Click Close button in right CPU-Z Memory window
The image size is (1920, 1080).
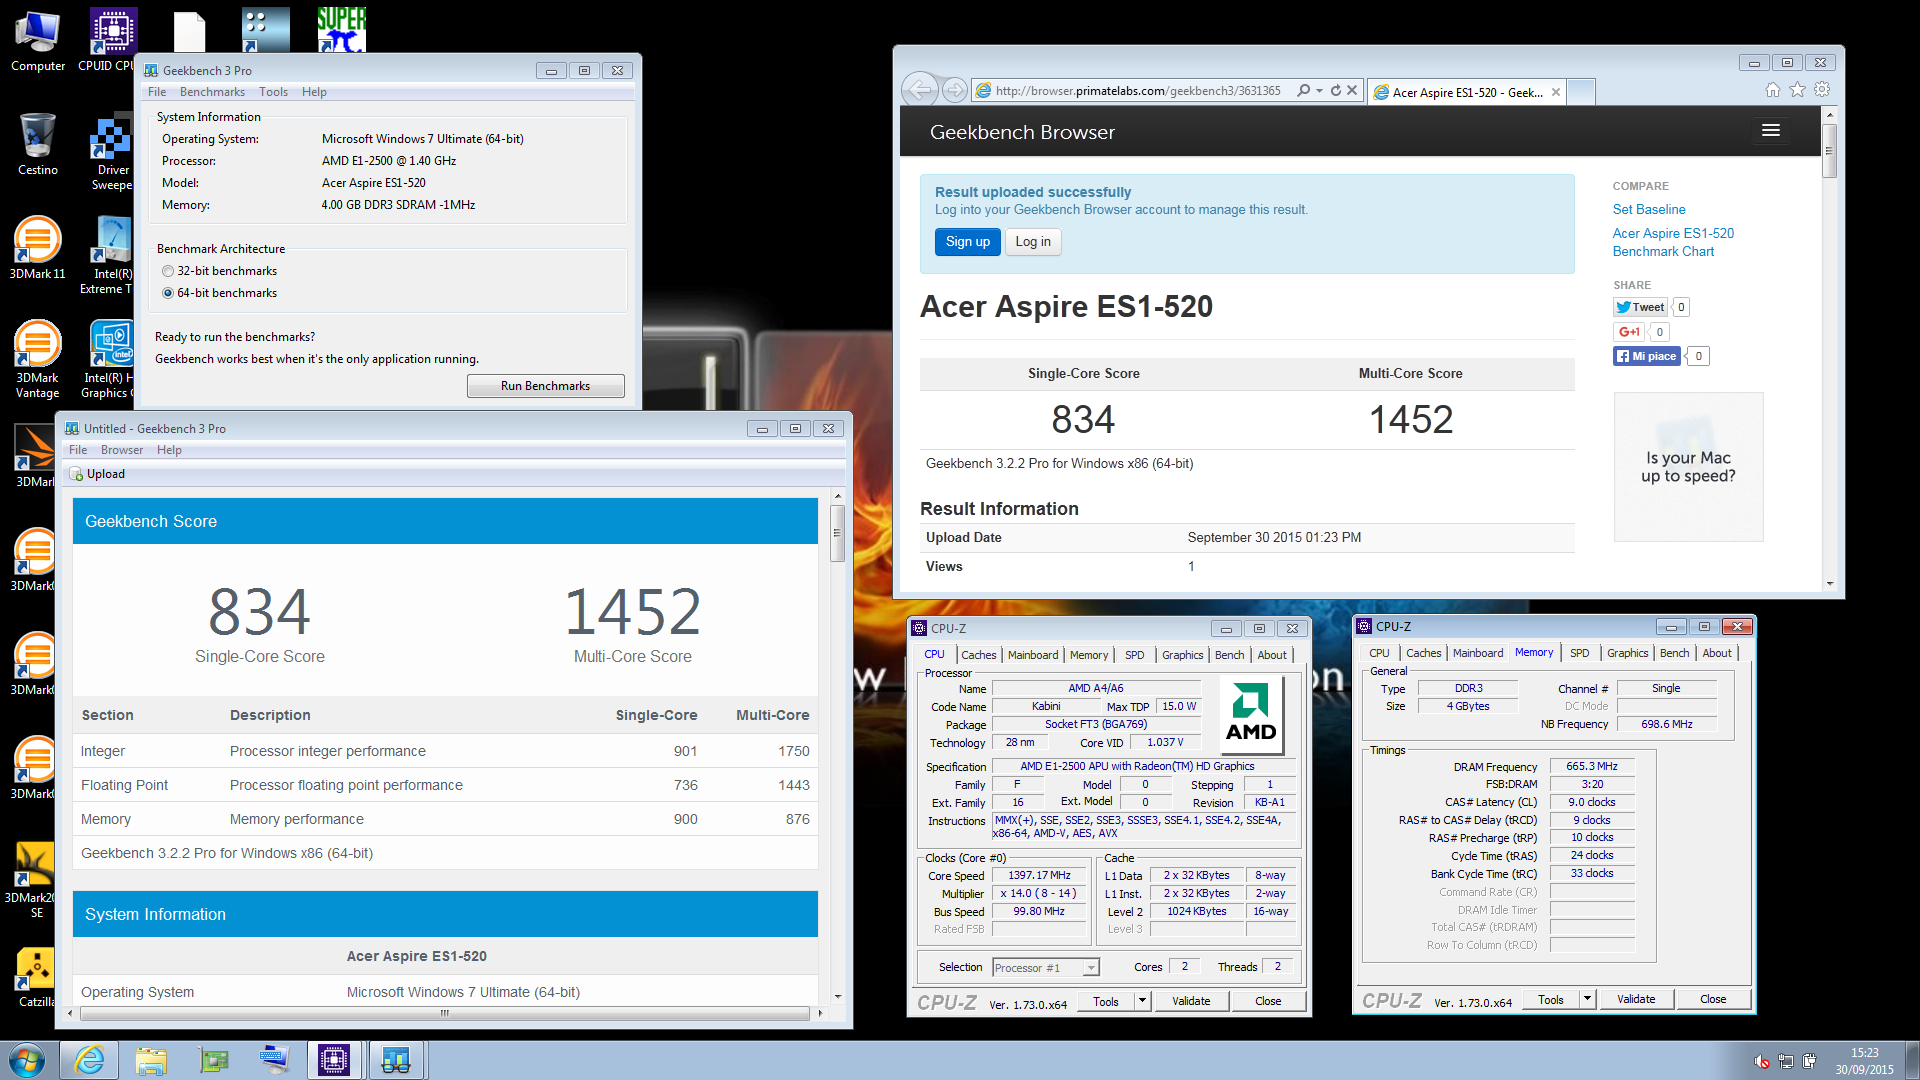pos(1713,999)
